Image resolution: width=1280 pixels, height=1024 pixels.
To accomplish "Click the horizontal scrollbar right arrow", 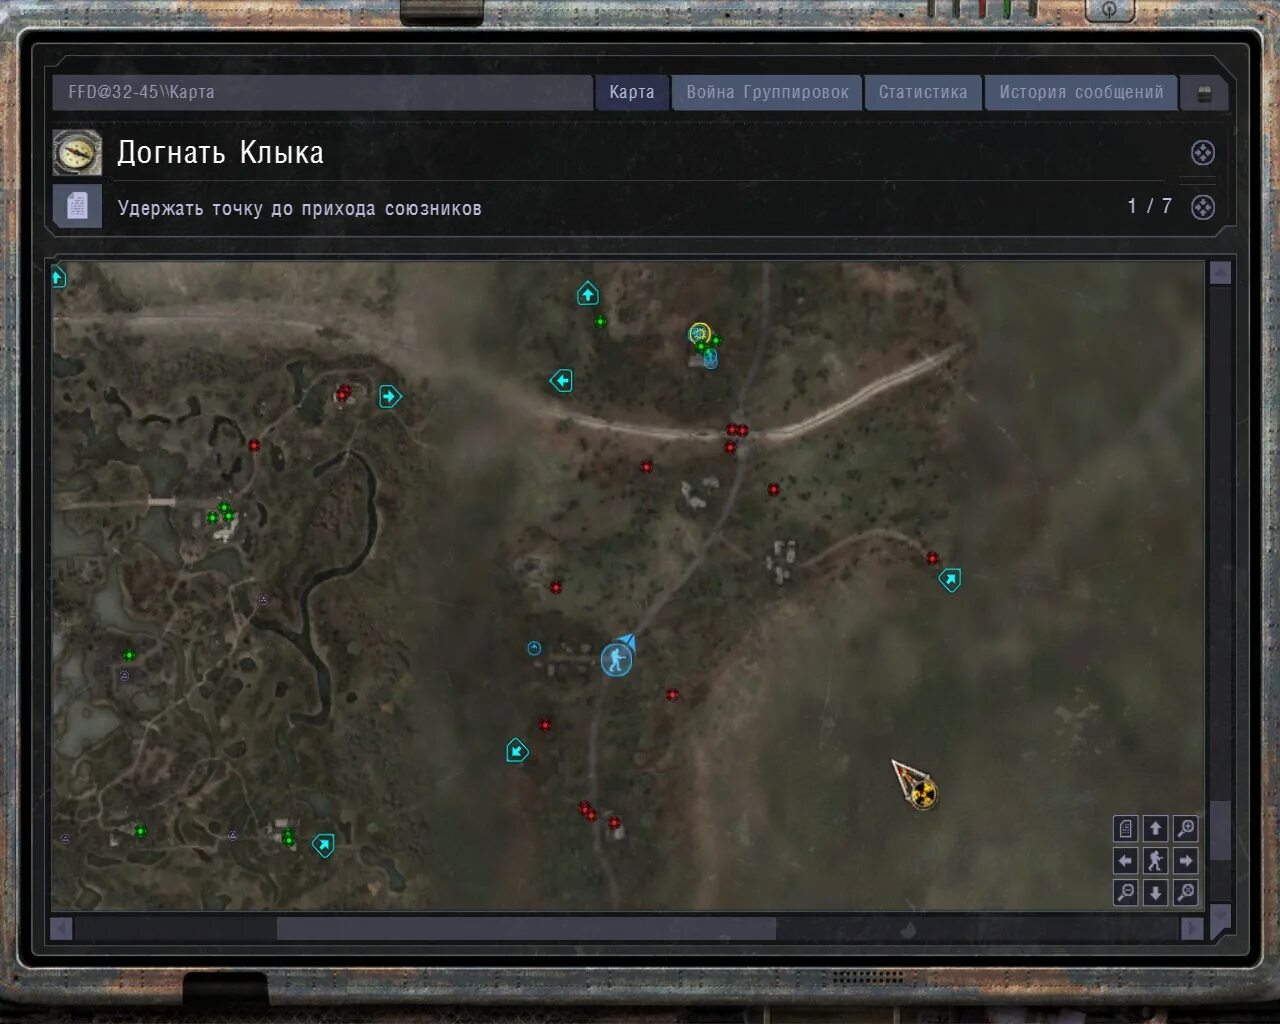I will click(1192, 929).
